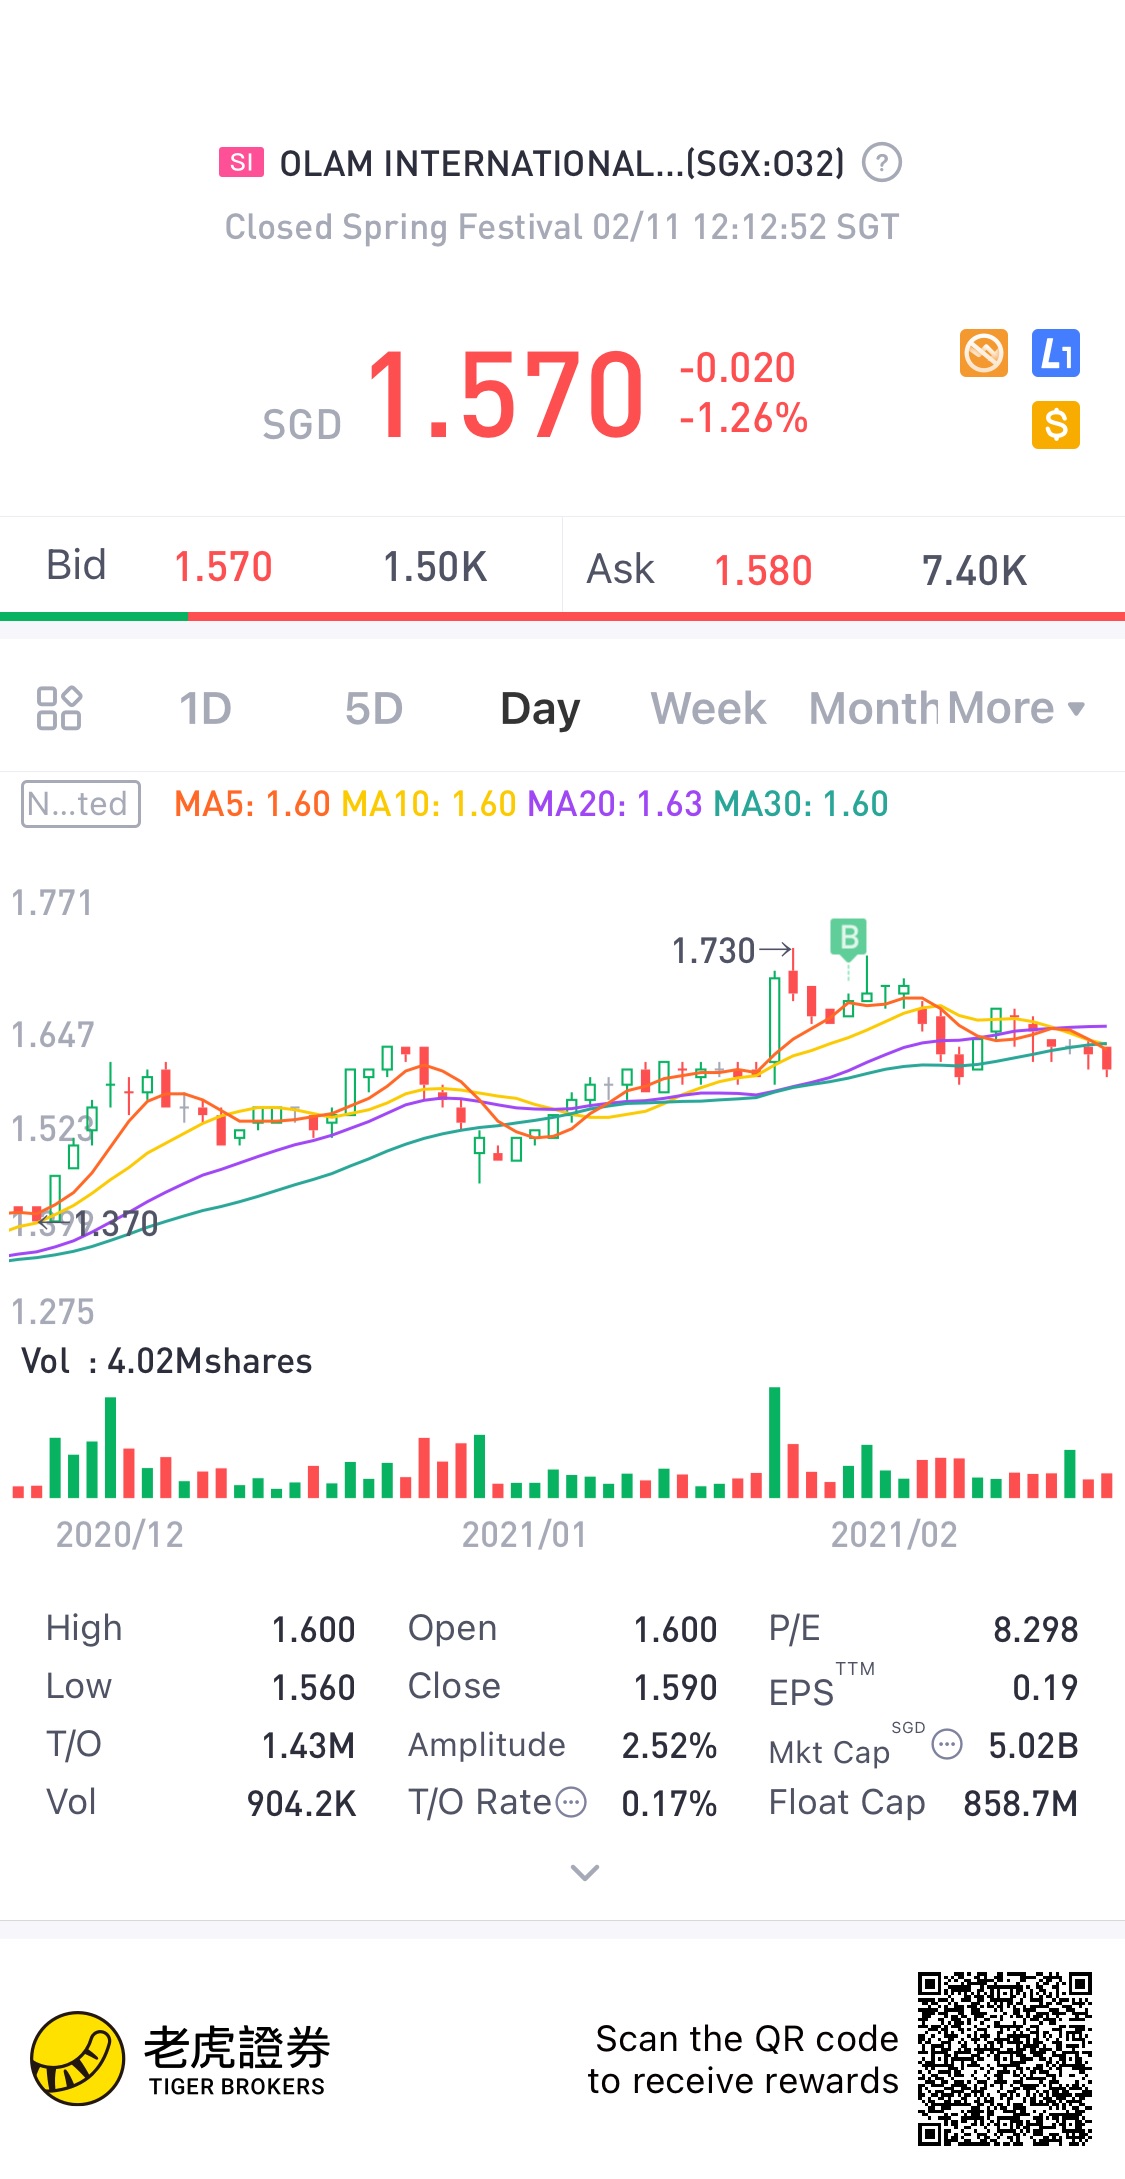Switch to the 5D chart tab

374,708
